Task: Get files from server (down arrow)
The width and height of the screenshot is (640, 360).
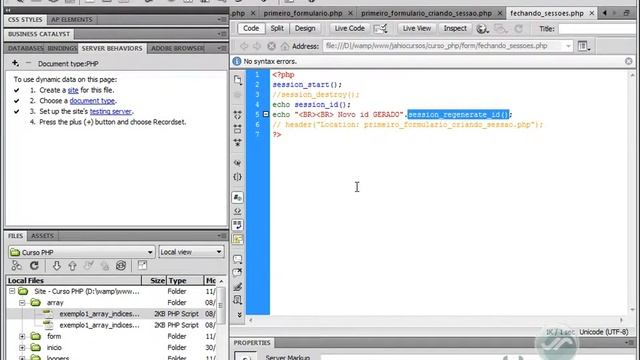Action: (x=56, y=266)
